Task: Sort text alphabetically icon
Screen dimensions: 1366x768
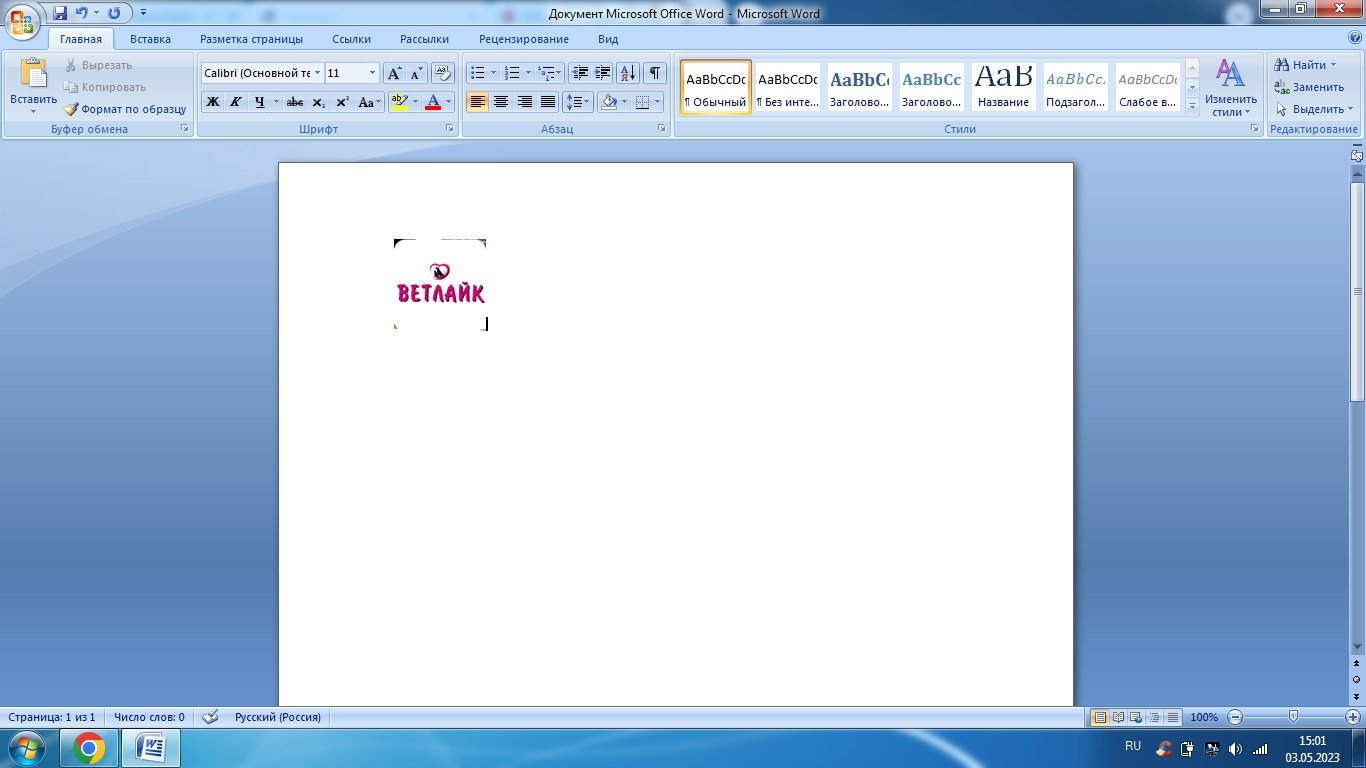Action: pyautogui.click(x=628, y=73)
